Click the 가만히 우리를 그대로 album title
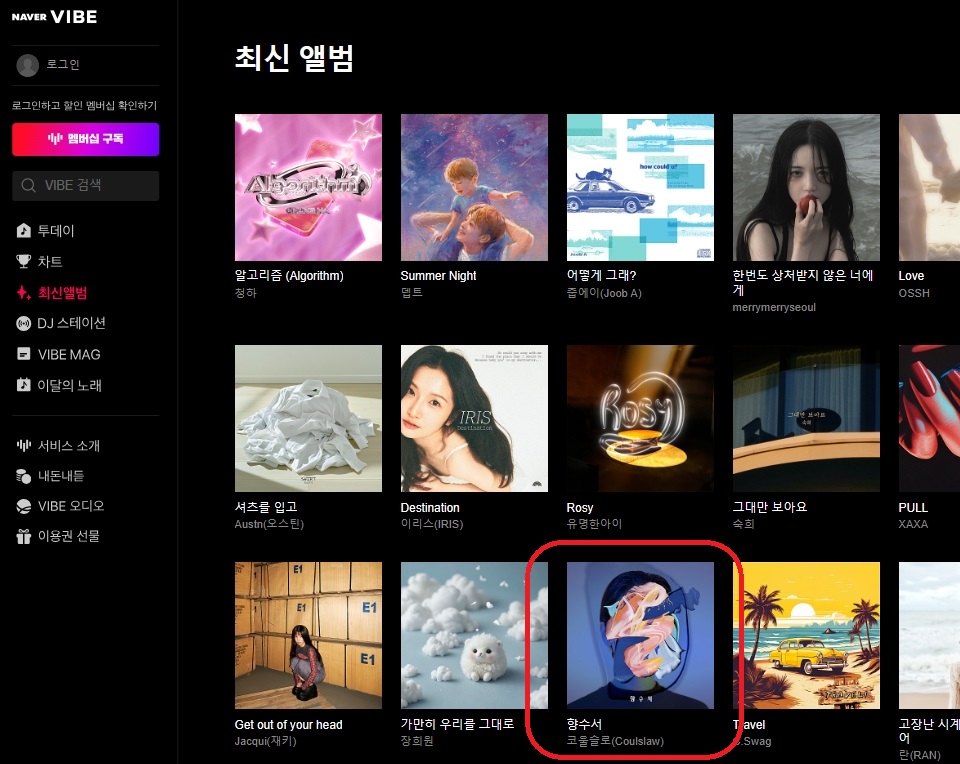The image size is (960, 764). pyautogui.click(x=457, y=724)
